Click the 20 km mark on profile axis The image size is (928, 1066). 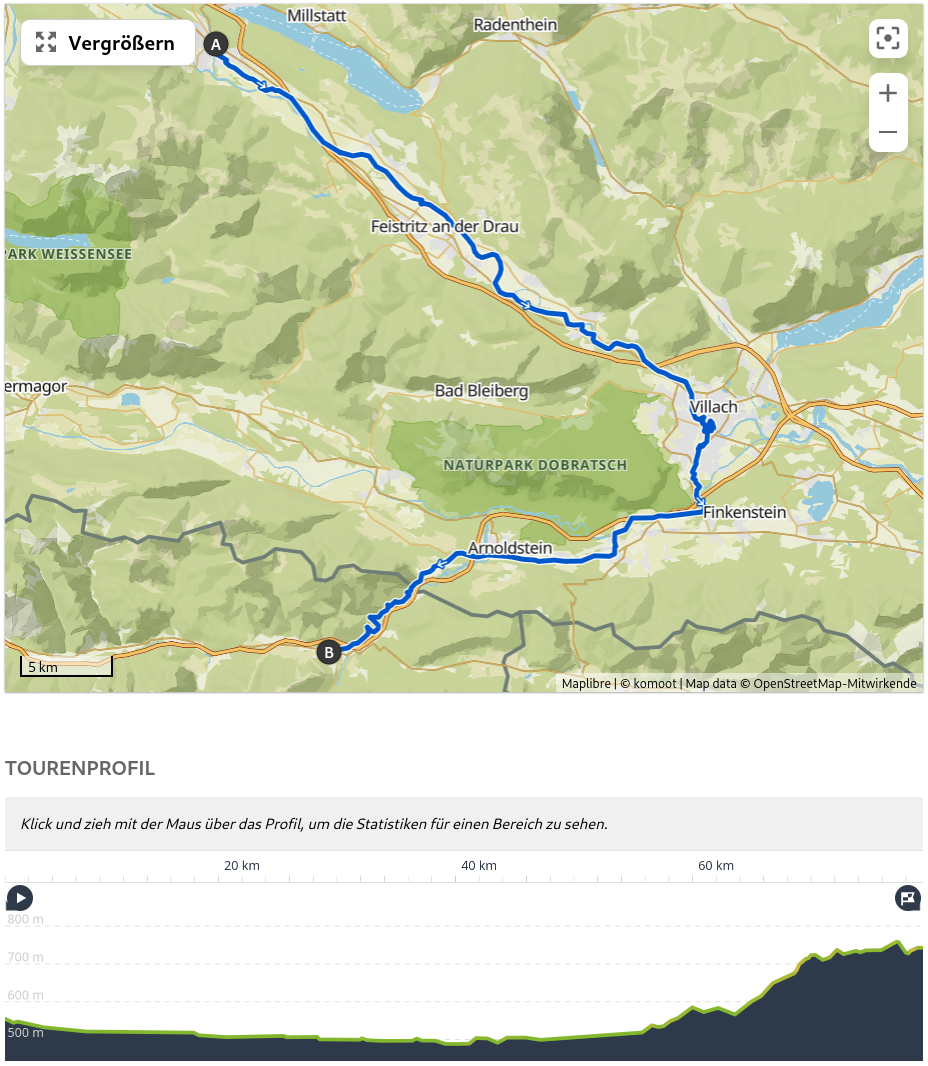point(242,865)
